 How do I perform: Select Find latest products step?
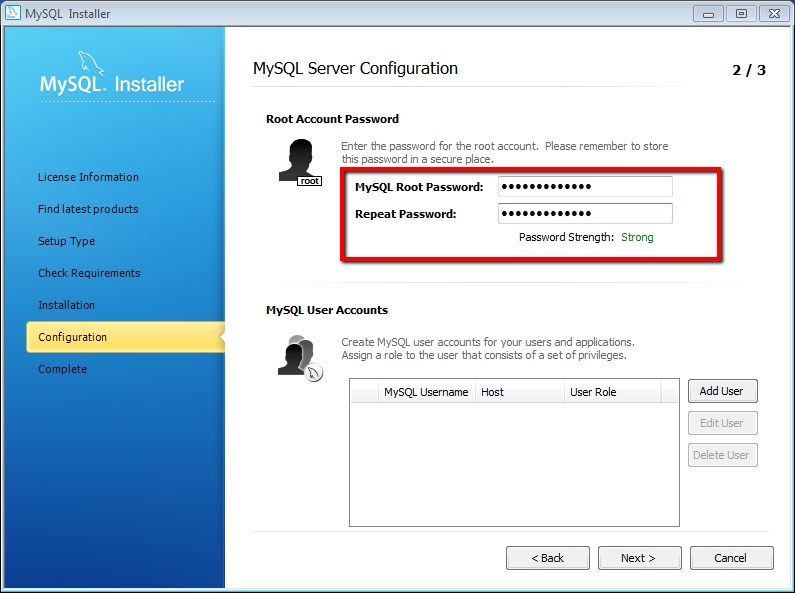[x=88, y=209]
